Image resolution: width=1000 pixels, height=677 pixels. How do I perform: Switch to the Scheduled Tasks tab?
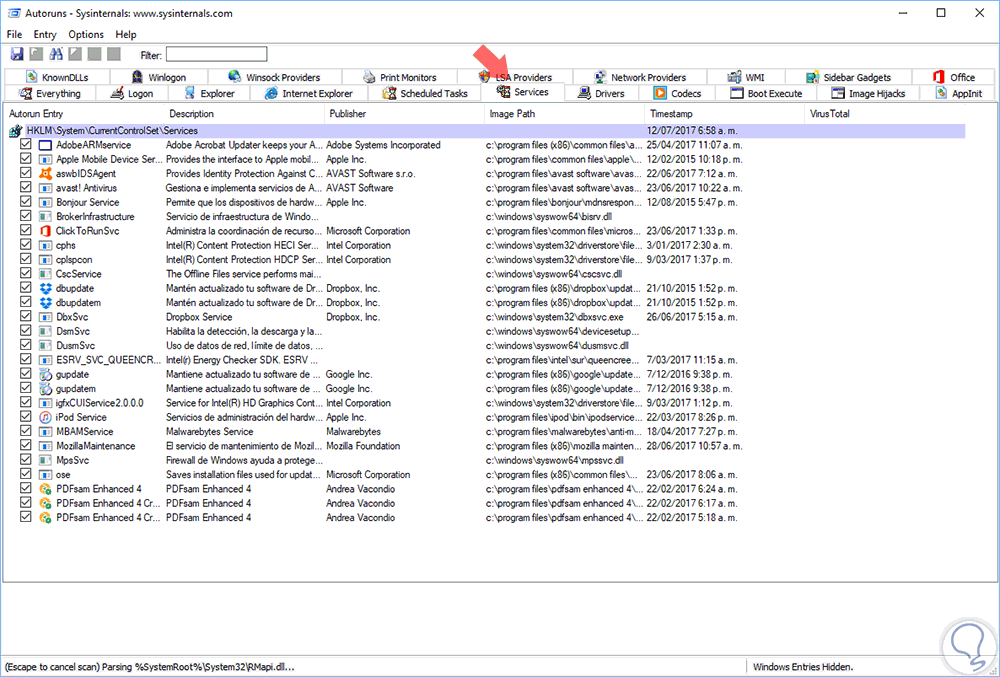click(x=425, y=93)
